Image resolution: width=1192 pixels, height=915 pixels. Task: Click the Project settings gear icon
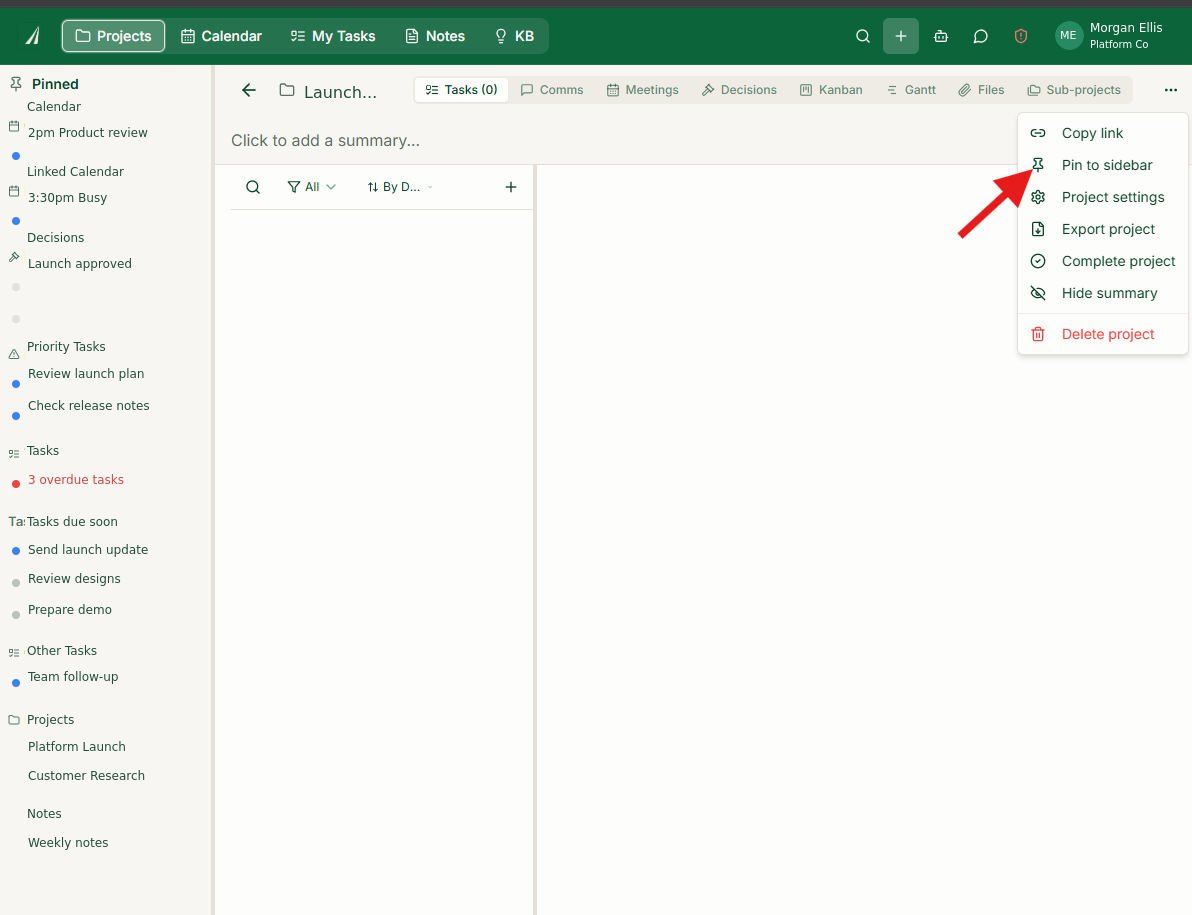(1038, 197)
